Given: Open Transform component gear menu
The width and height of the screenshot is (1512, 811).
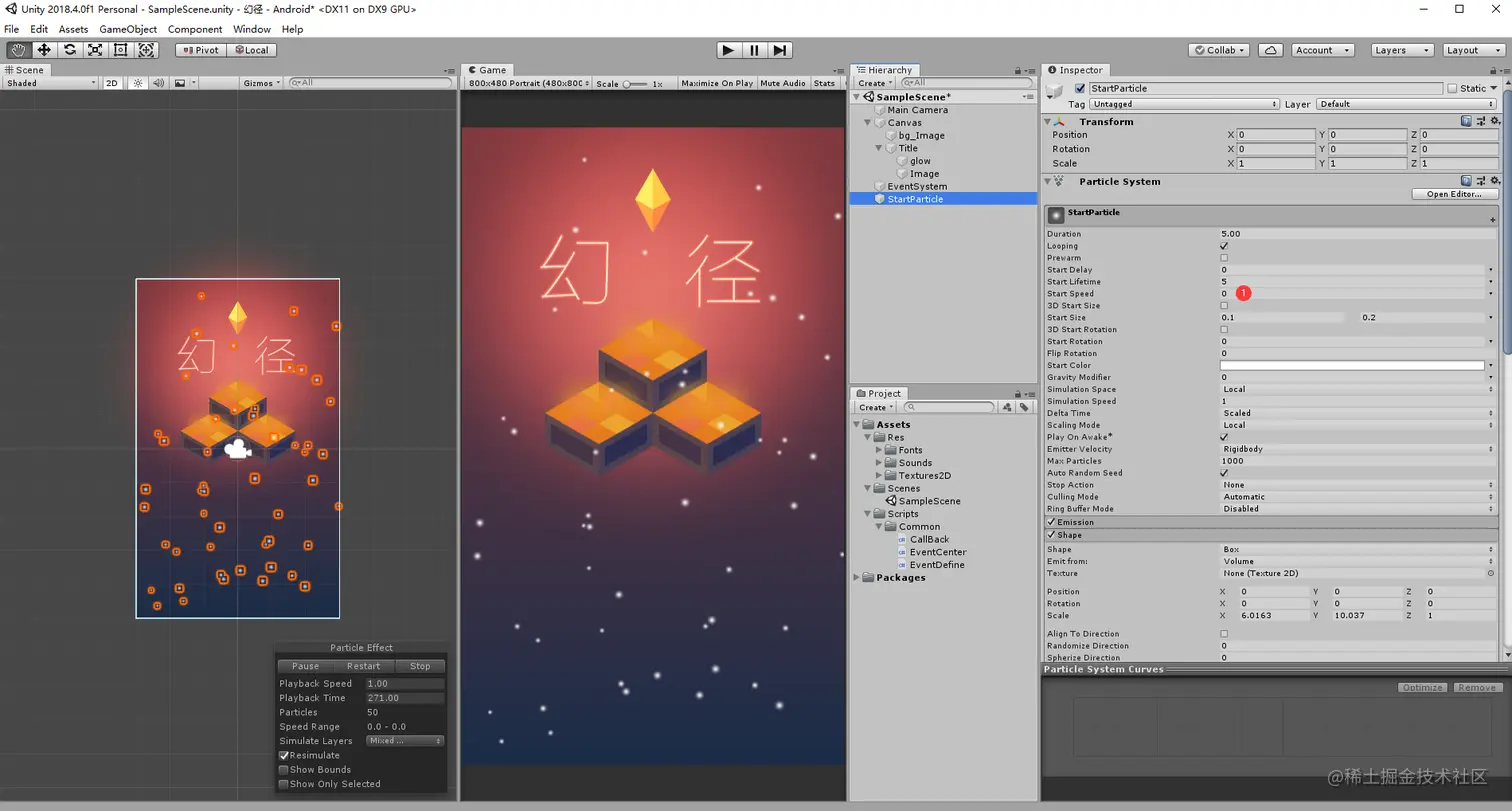Looking at the screenshot, I should (x=1495, y=121).
